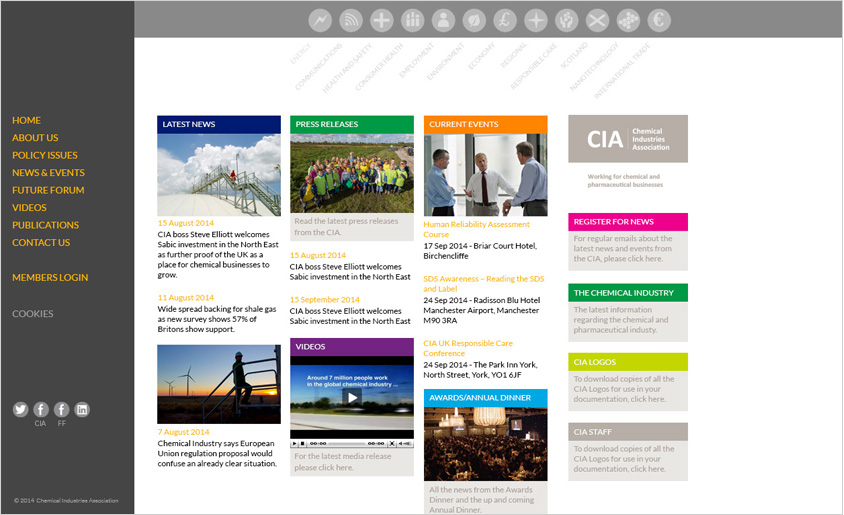The width and height of the screenshot is (844, 515).
Task: Click the CURRENT EVENTS header
Action: pos(486,124)
